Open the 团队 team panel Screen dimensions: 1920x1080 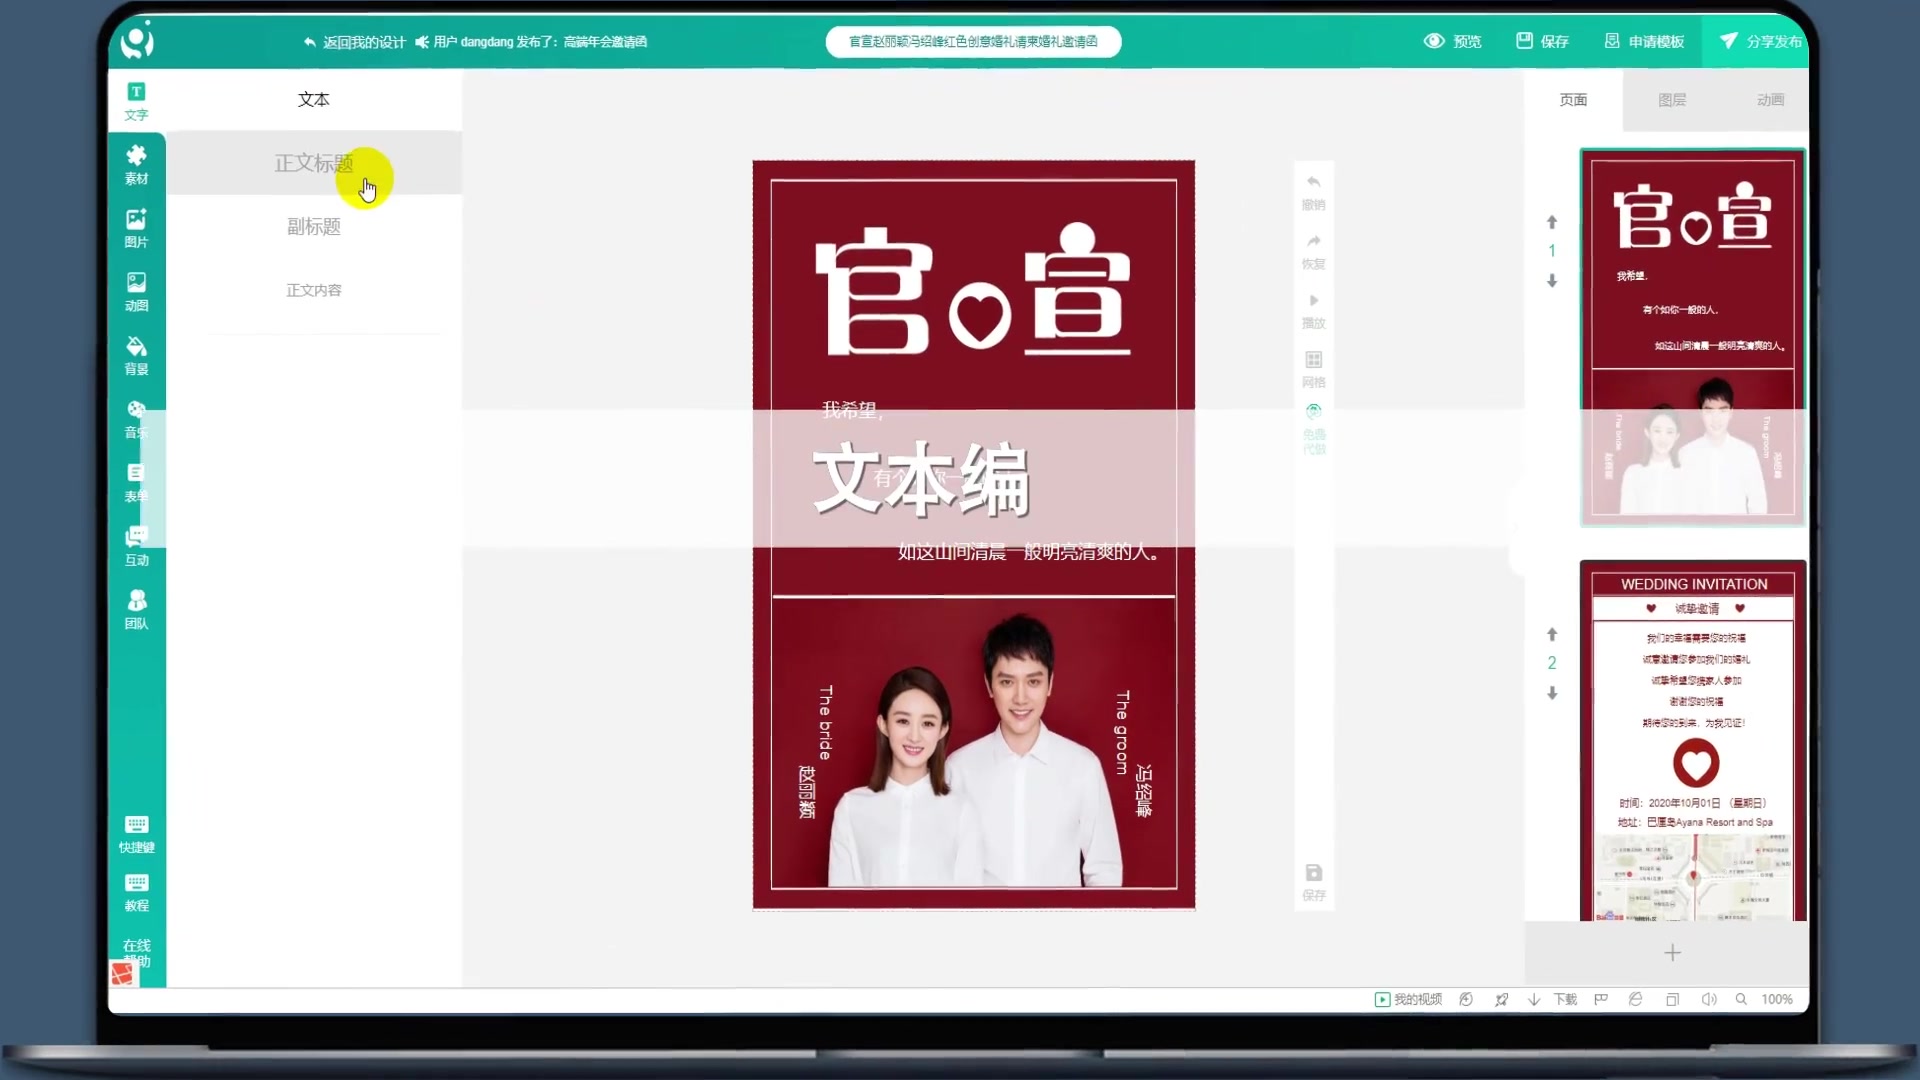(x=136, y=609)
